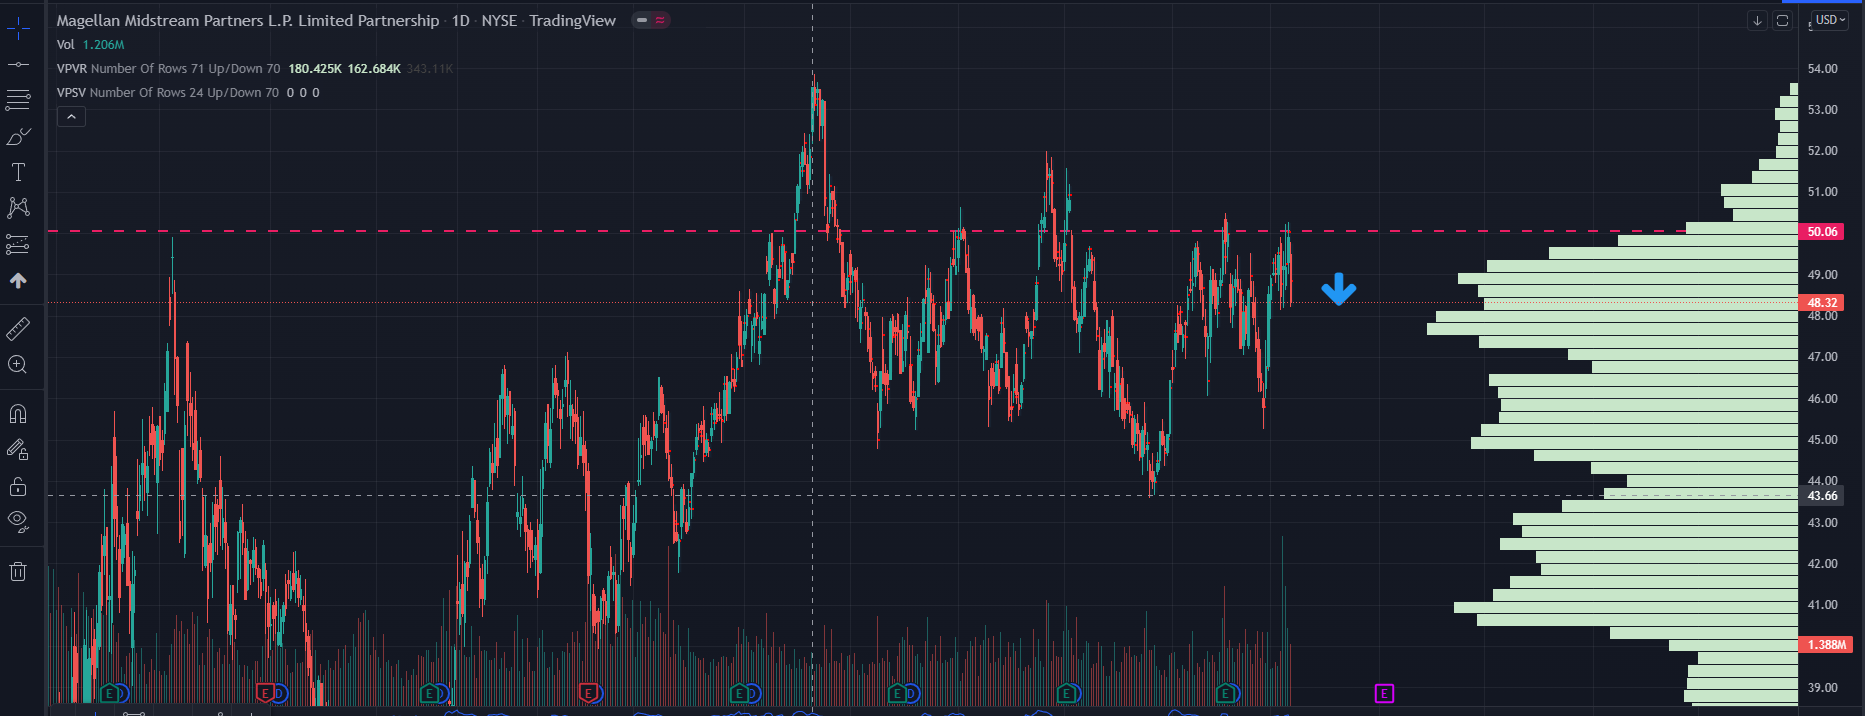This screenshot has height=716, width=1865.
Task: Select the Text annotation tool
Action: point(18,172)
